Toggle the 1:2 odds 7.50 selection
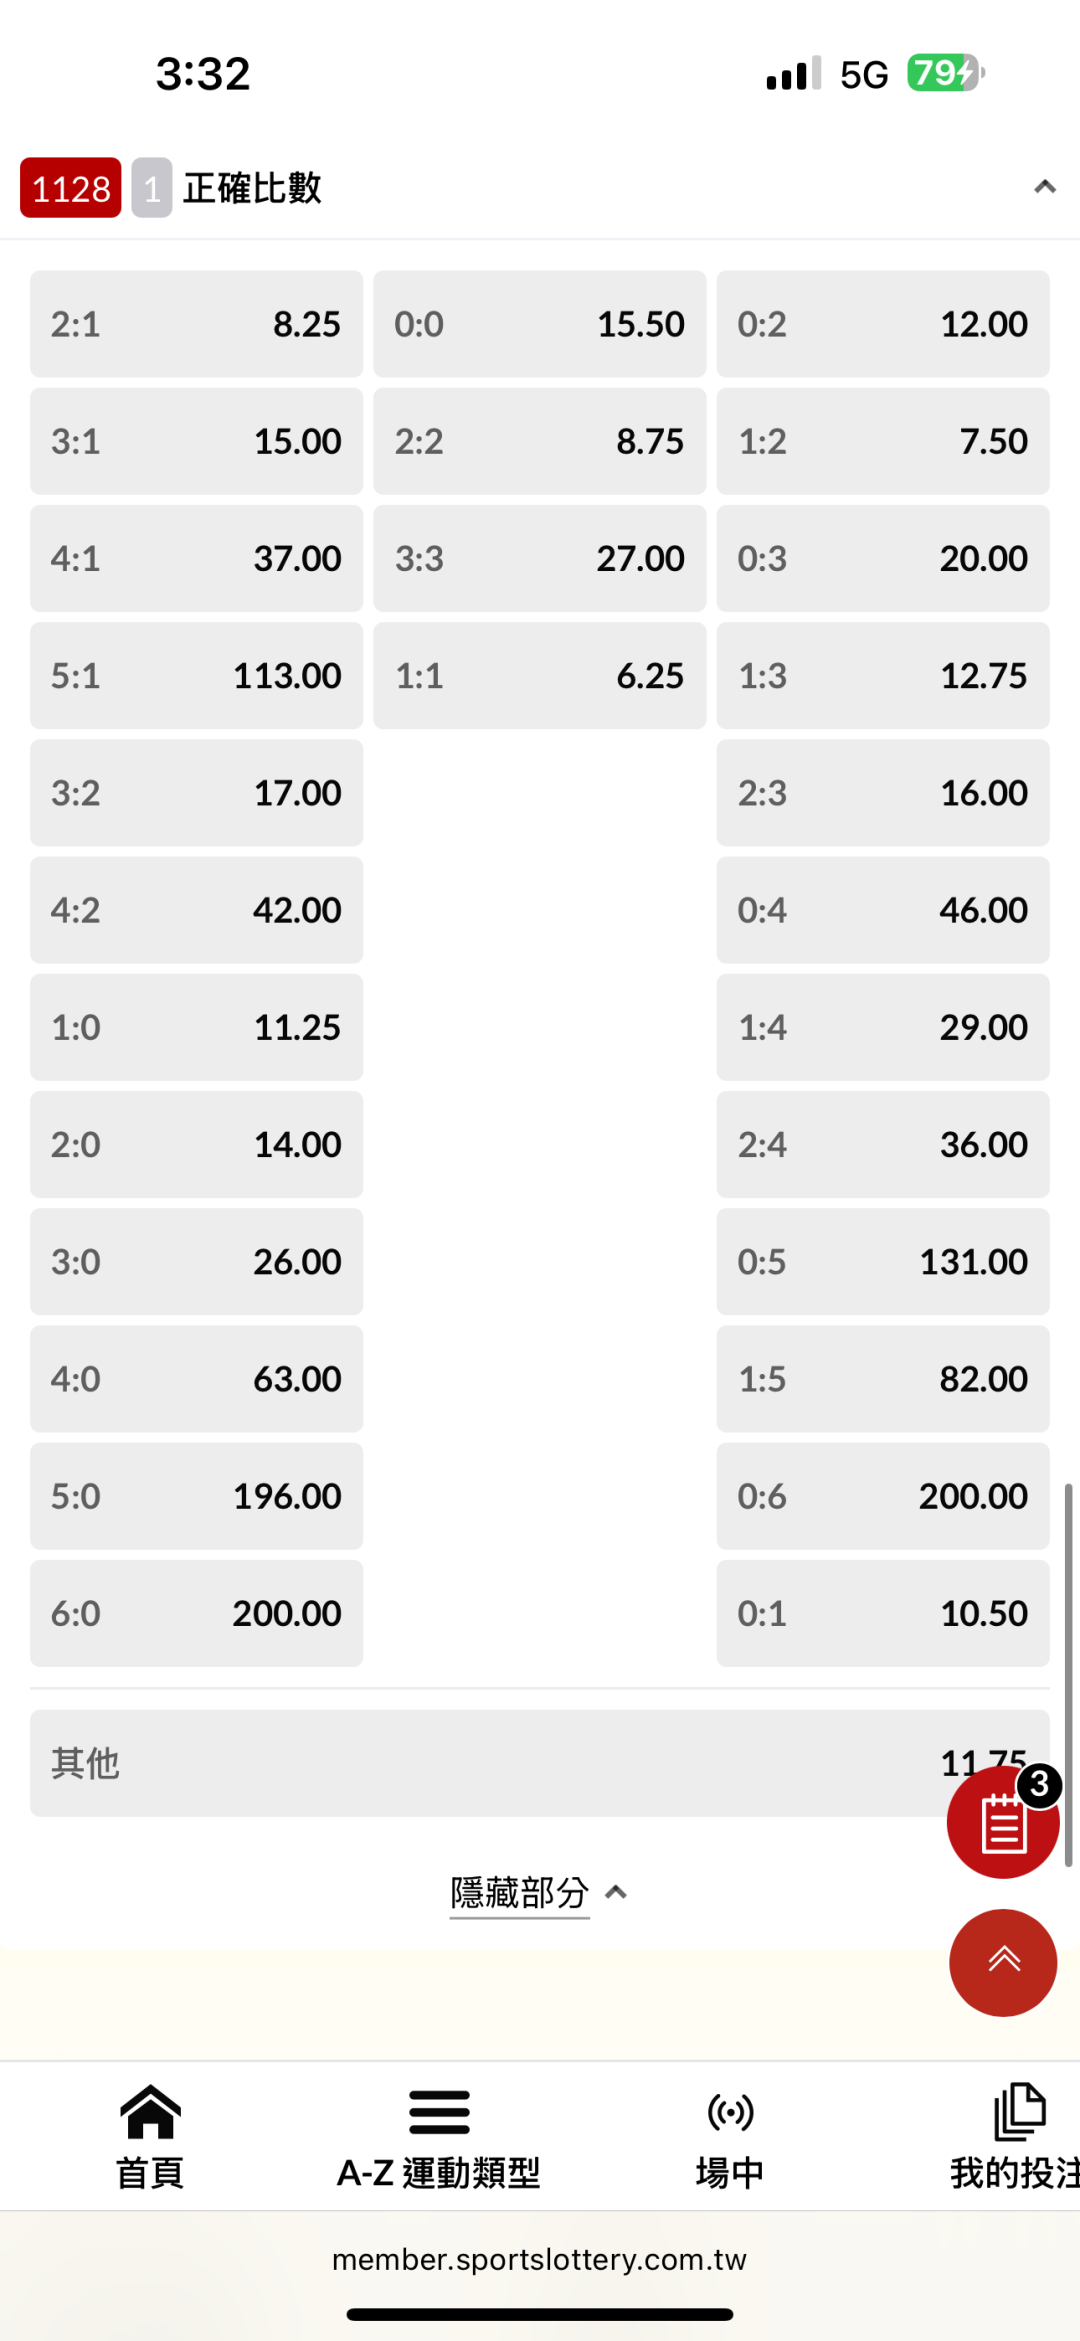 click(x=883, y=441)
